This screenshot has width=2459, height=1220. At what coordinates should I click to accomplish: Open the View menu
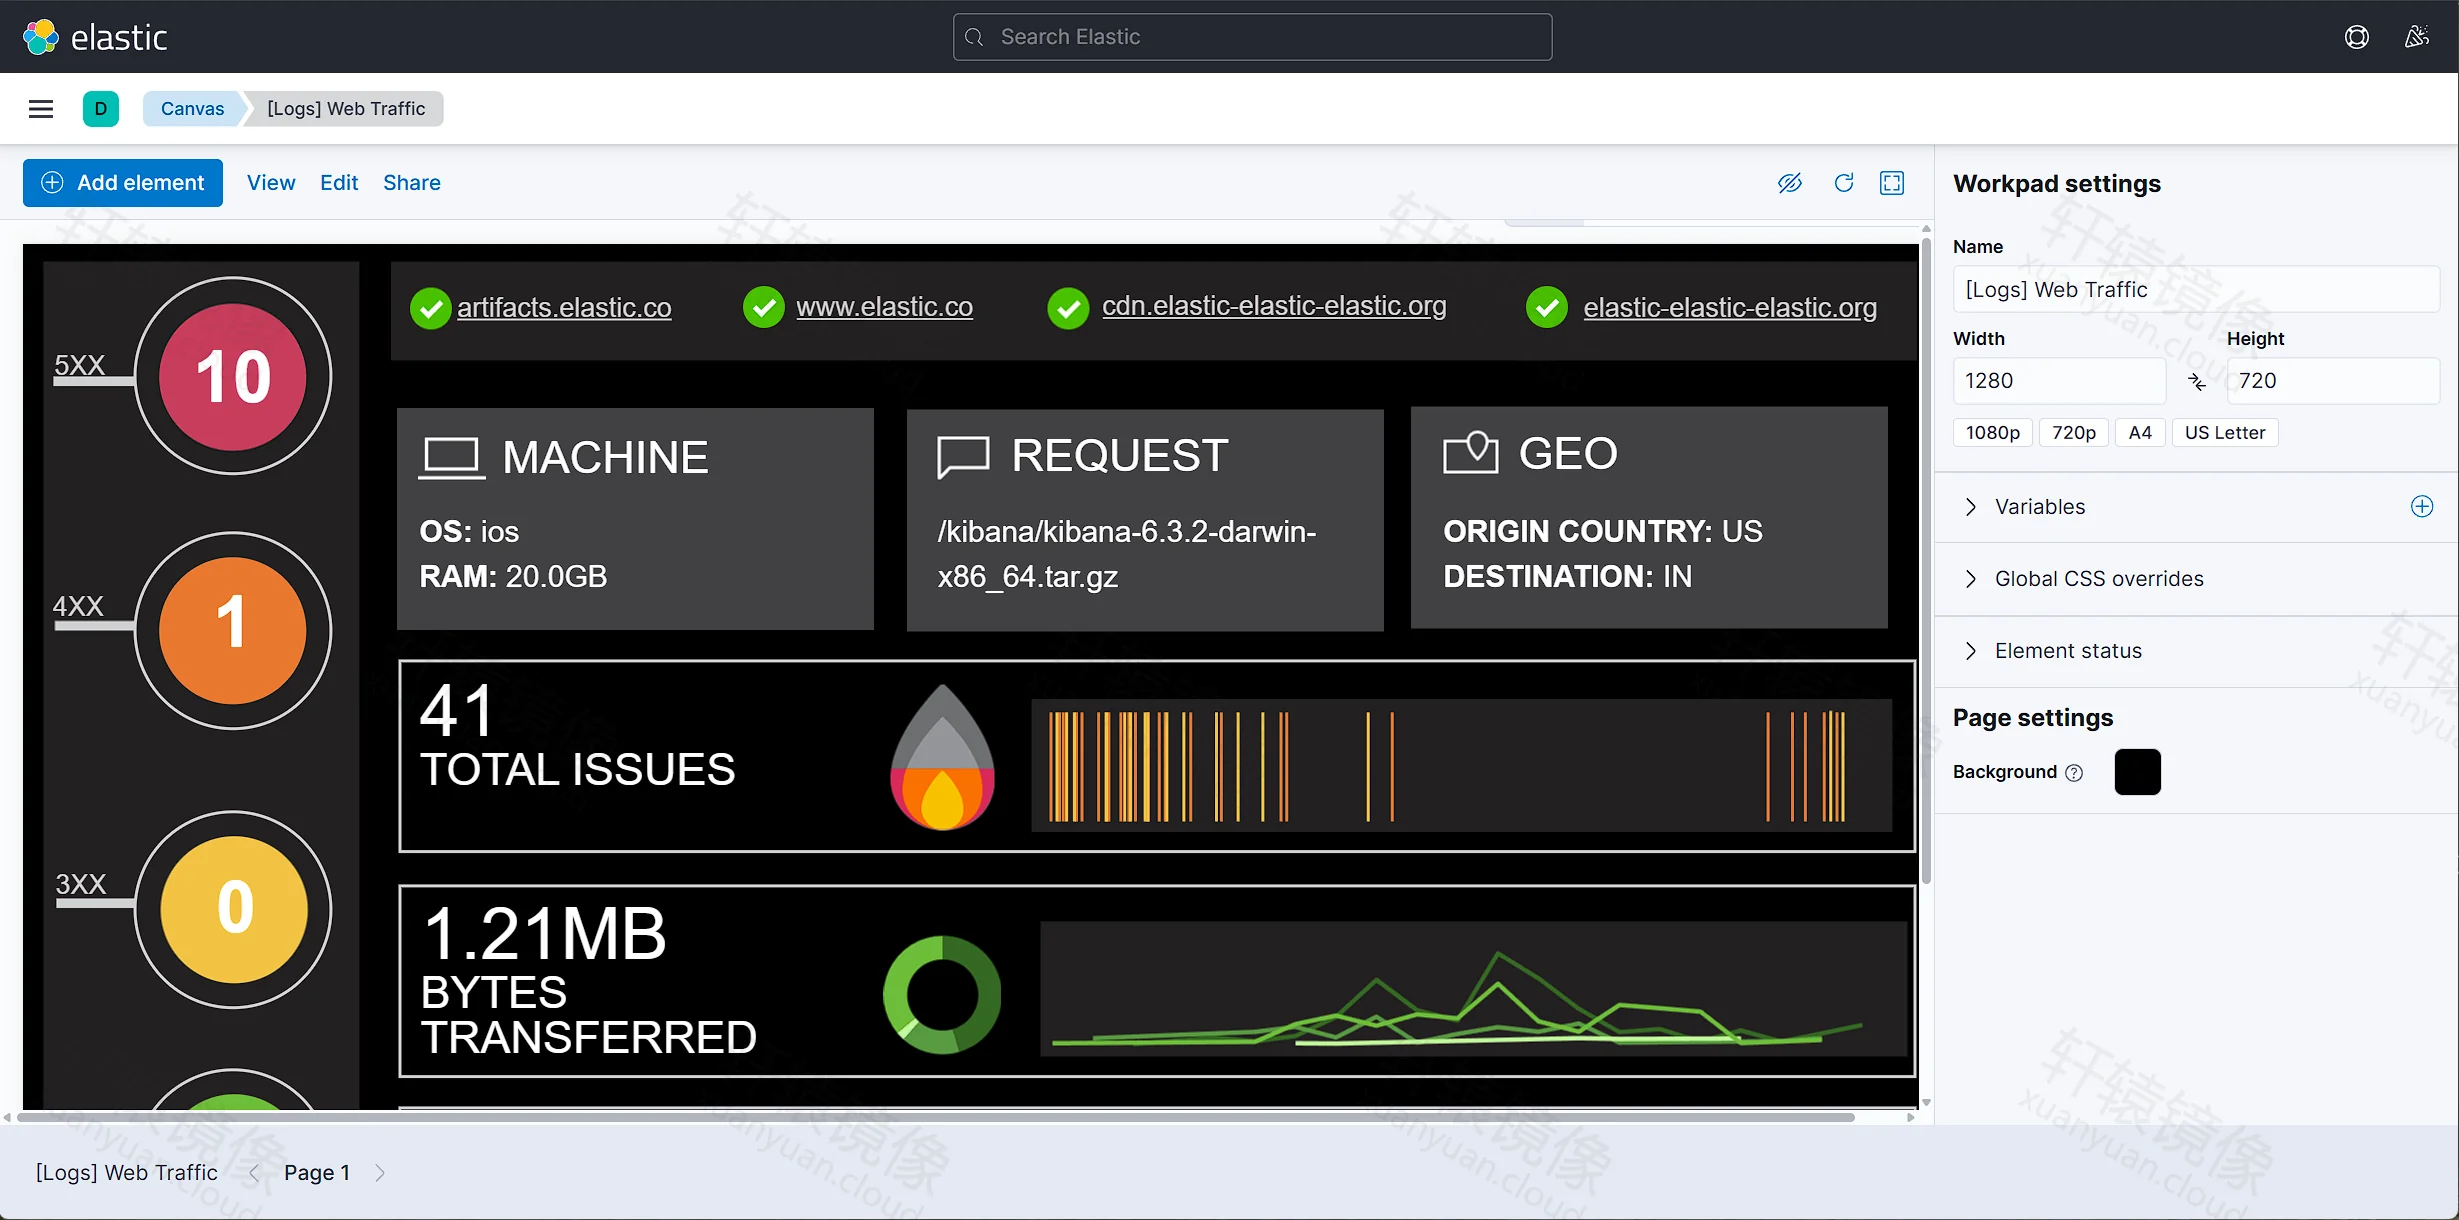[271, 183]
